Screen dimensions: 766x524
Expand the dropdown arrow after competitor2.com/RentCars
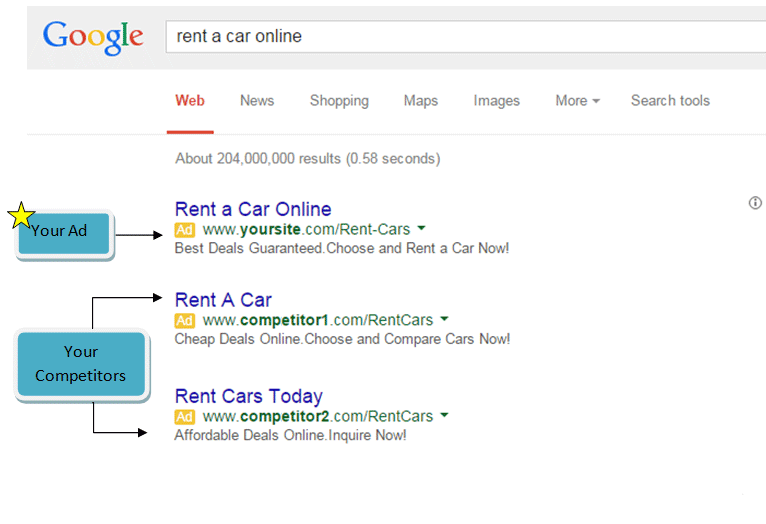[x=444, y=415]
